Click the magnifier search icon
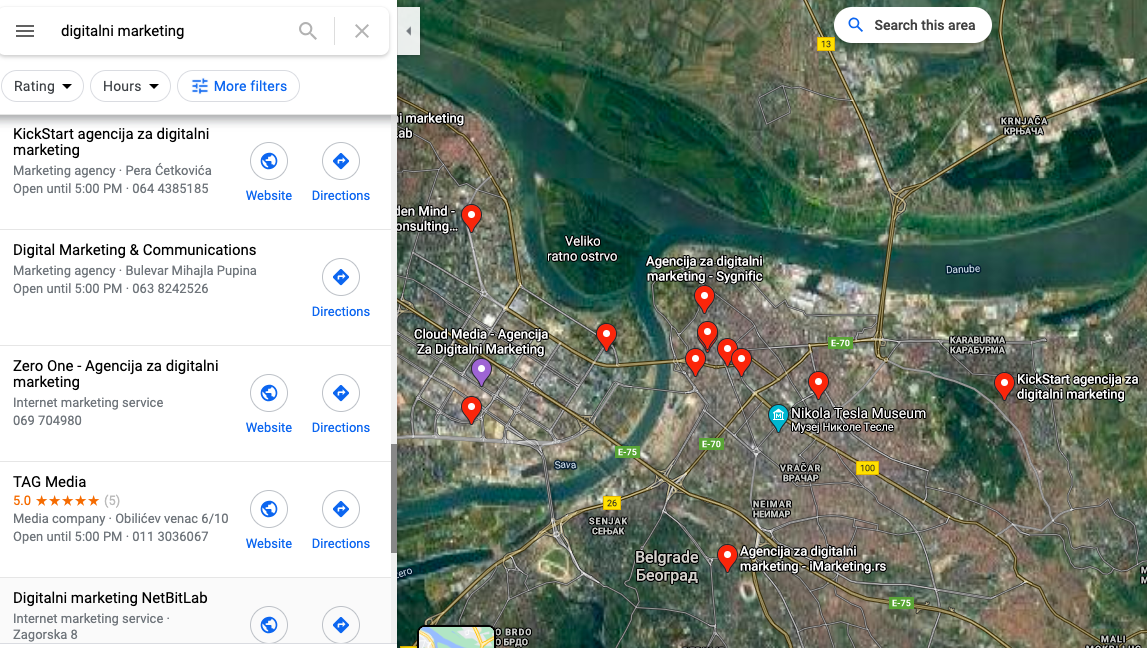1147x648 pixels. click(x=308, y=31)
